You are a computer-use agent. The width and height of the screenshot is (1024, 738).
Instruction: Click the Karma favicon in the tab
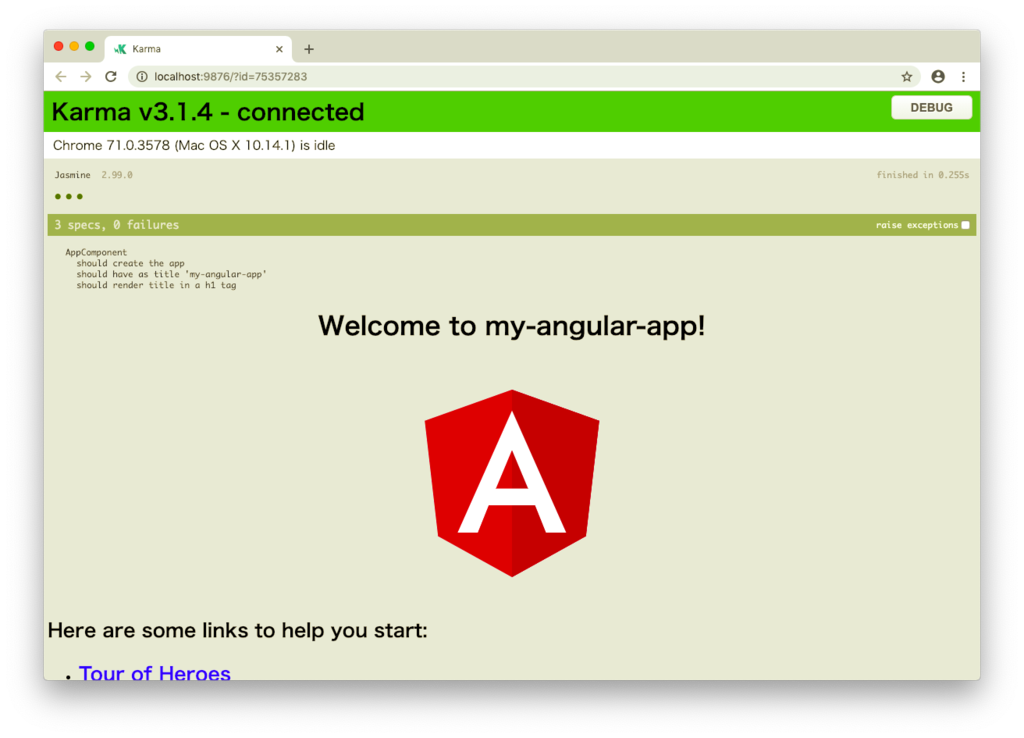click(120, 49)
